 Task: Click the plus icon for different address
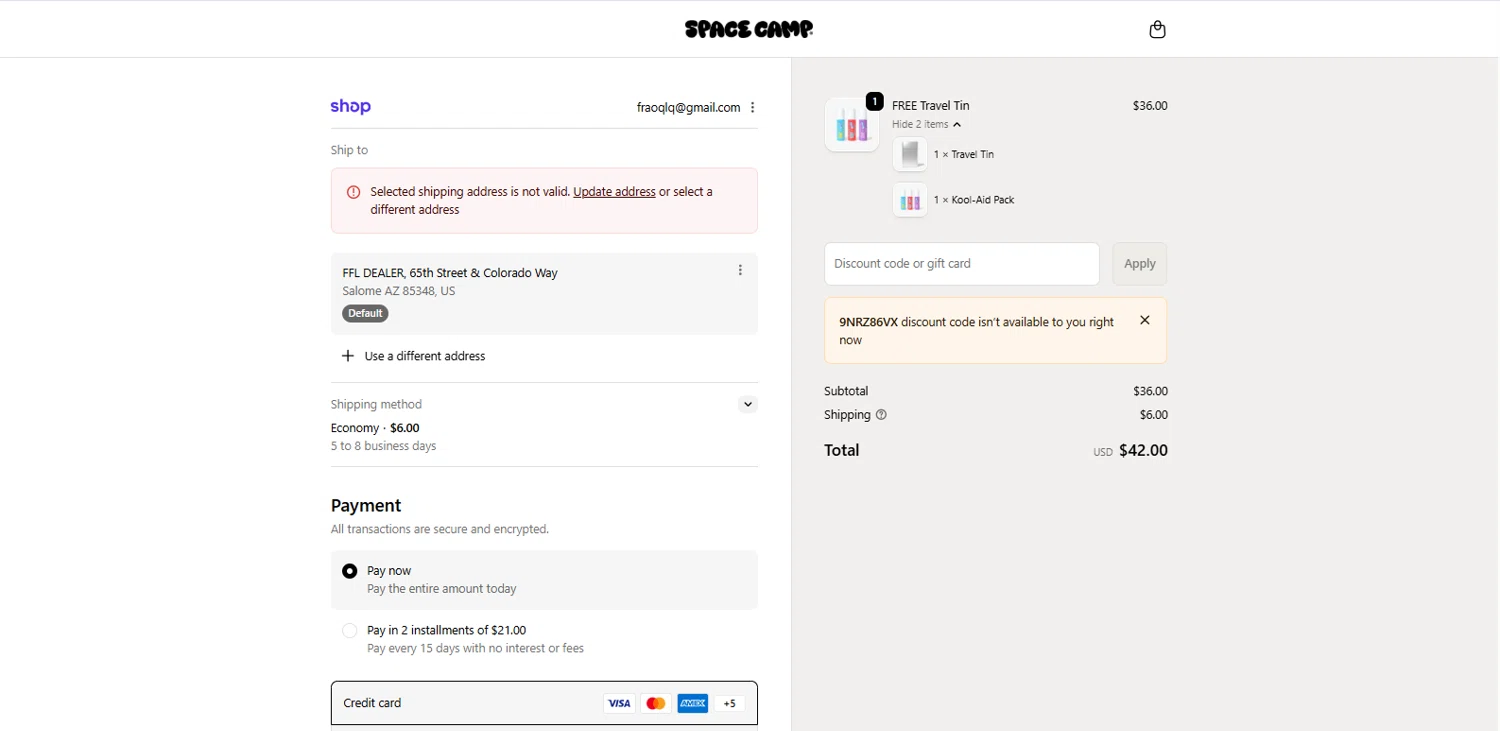click(x=348, y=356)
